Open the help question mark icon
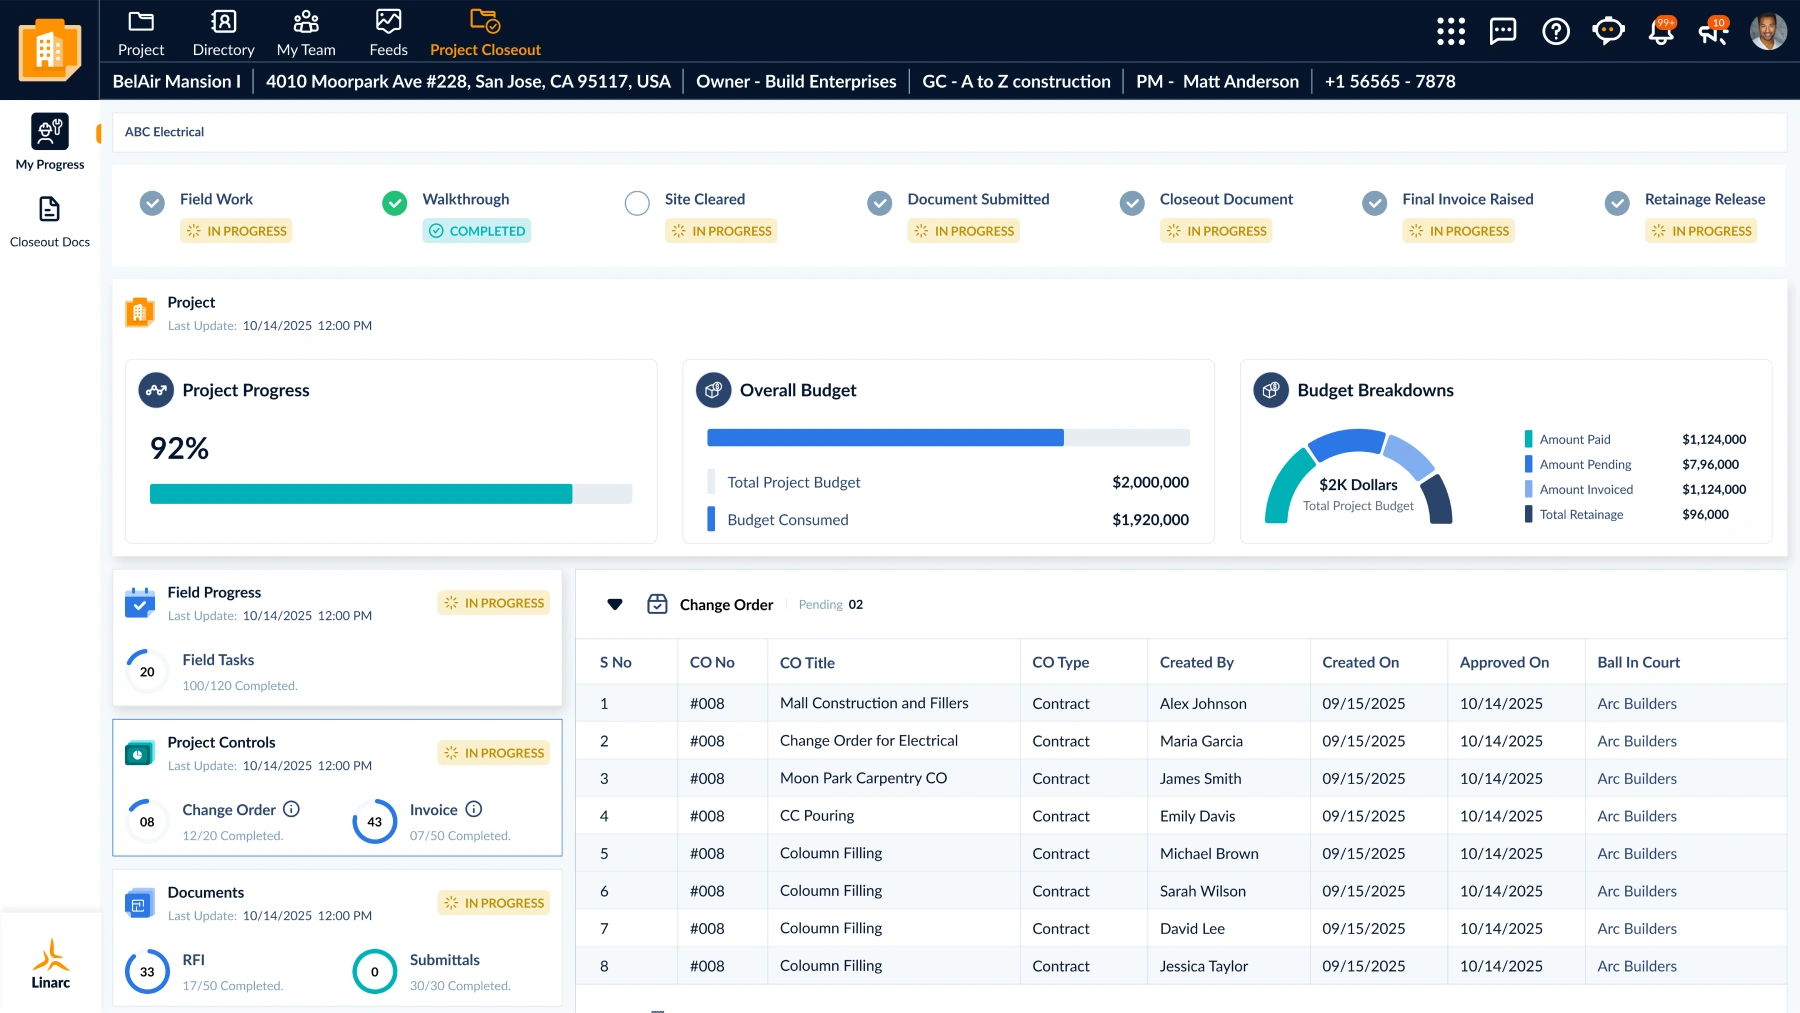1800x1013 pixels. click(x=1556, y=31)
